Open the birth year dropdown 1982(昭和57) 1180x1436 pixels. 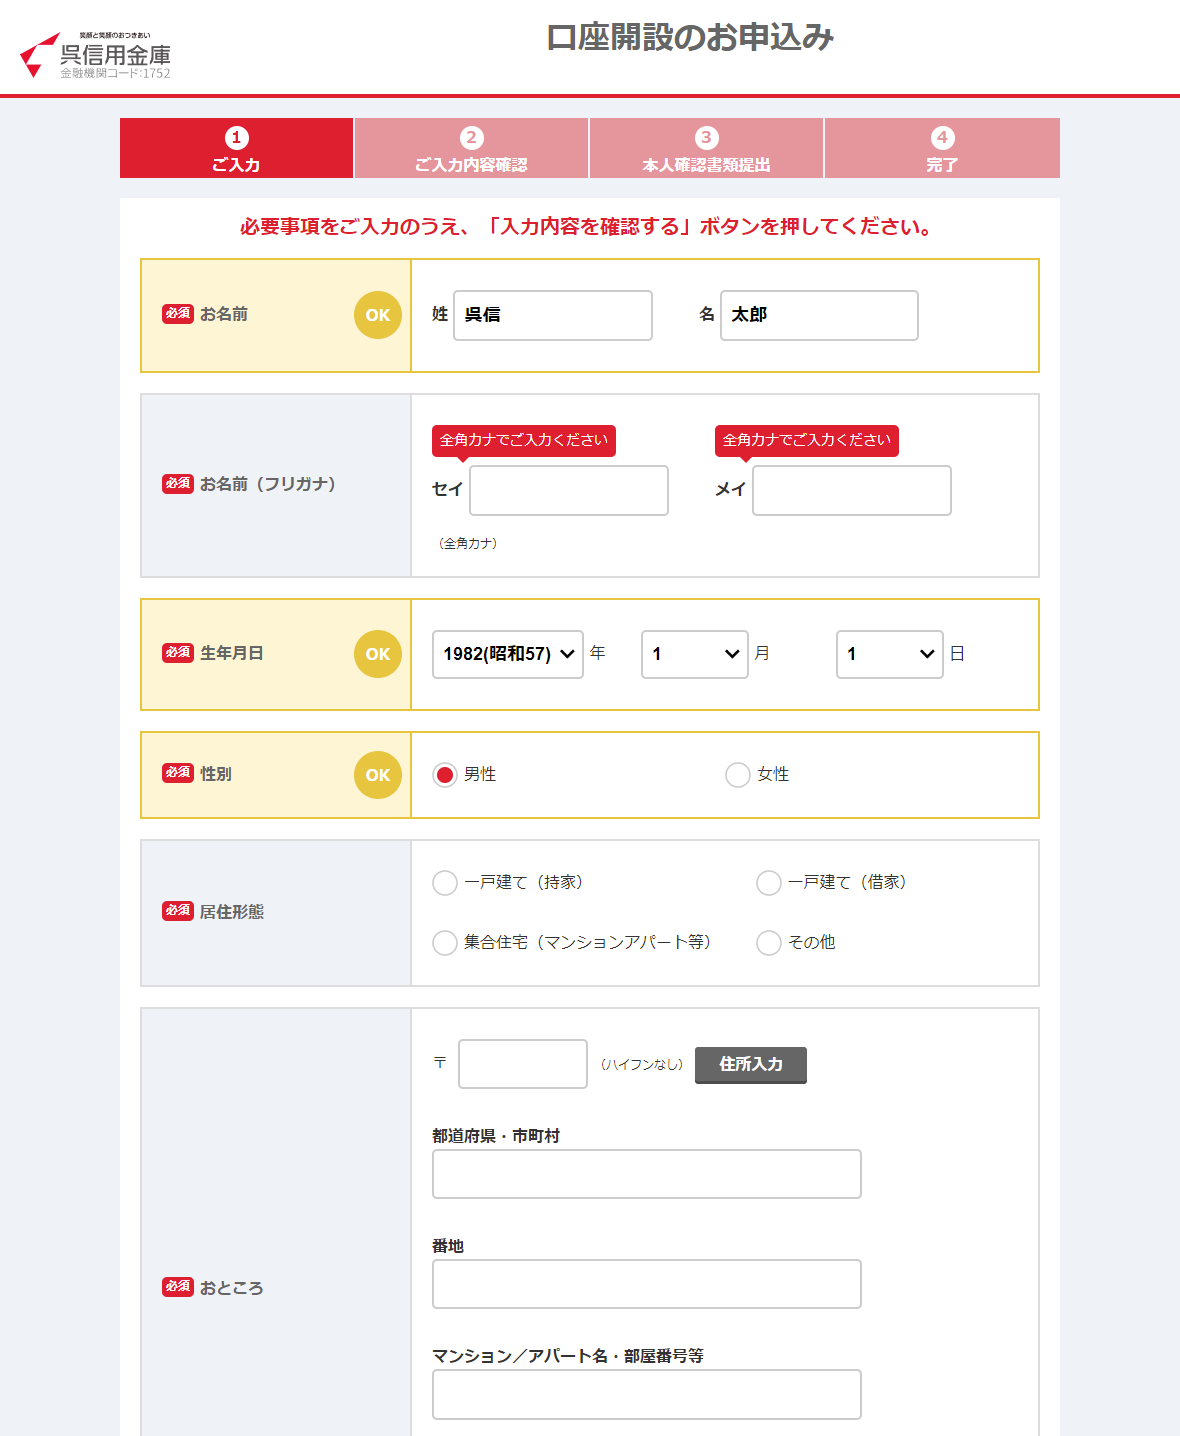(x=508, y=654)
